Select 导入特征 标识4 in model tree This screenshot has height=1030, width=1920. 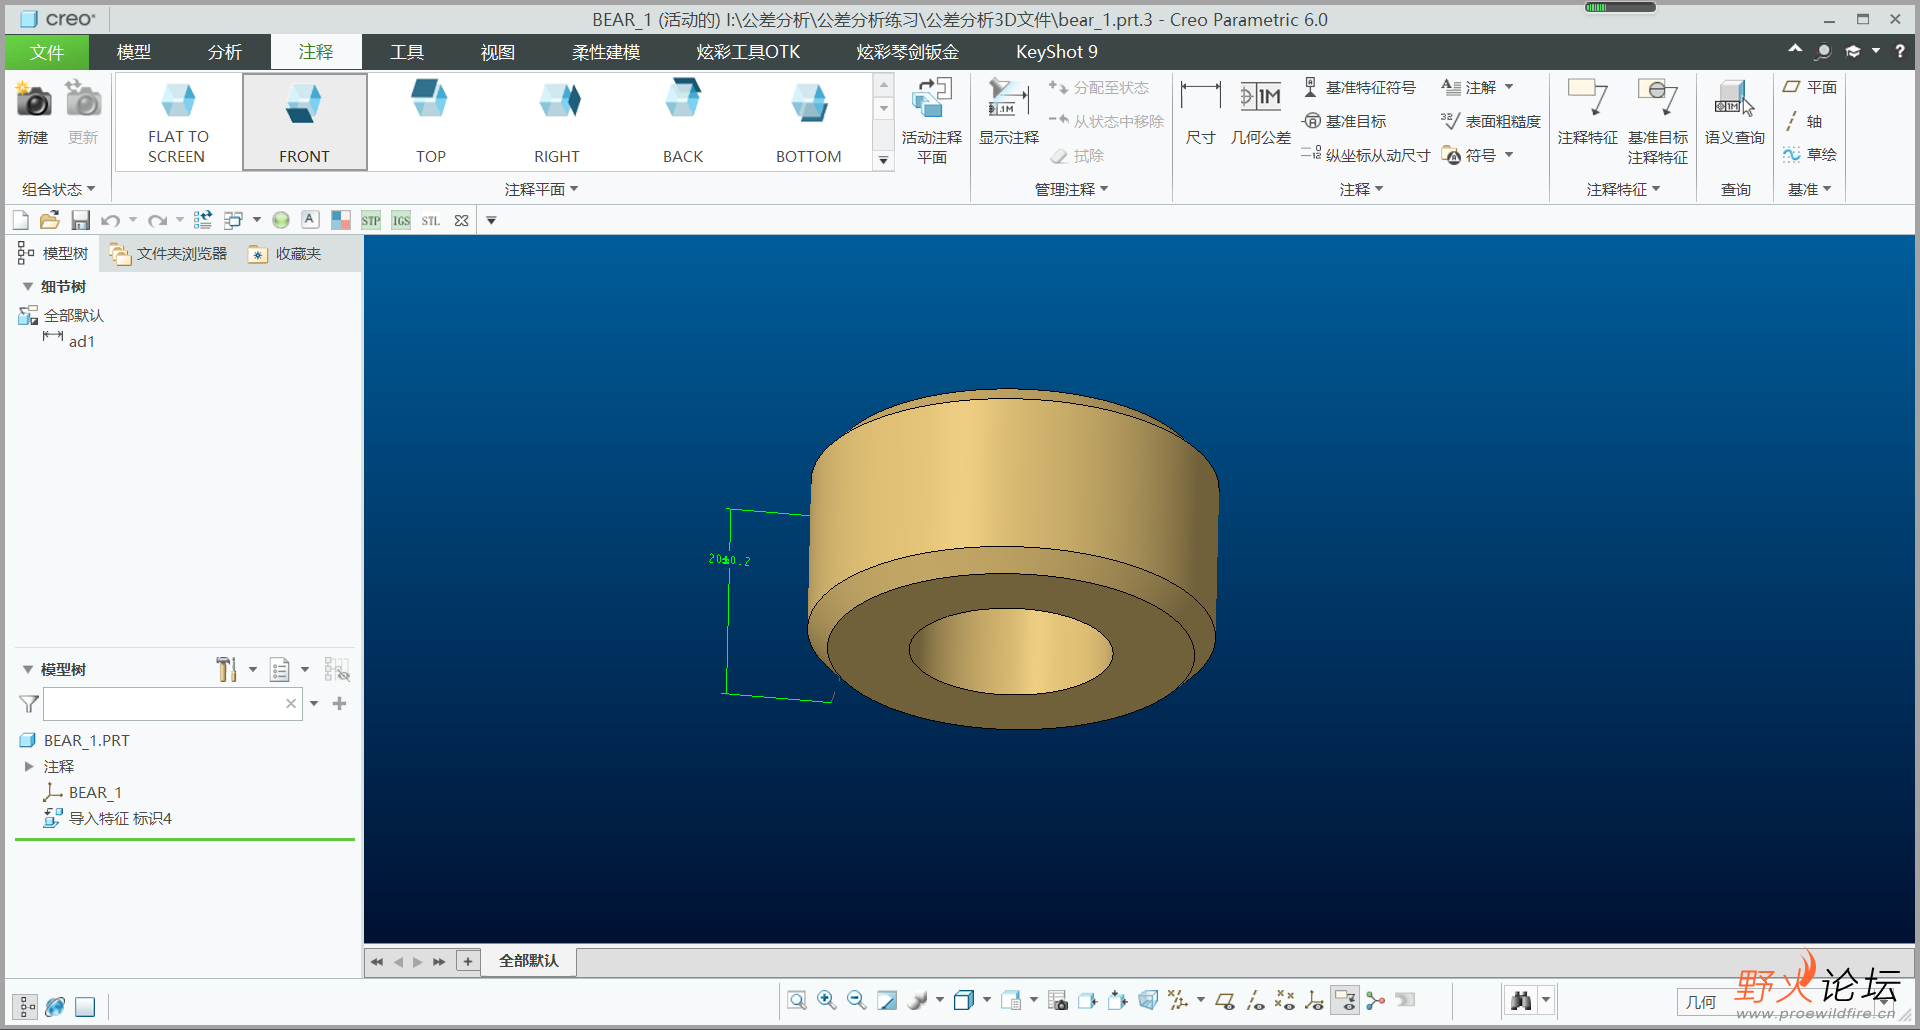(x=108, y=818)
